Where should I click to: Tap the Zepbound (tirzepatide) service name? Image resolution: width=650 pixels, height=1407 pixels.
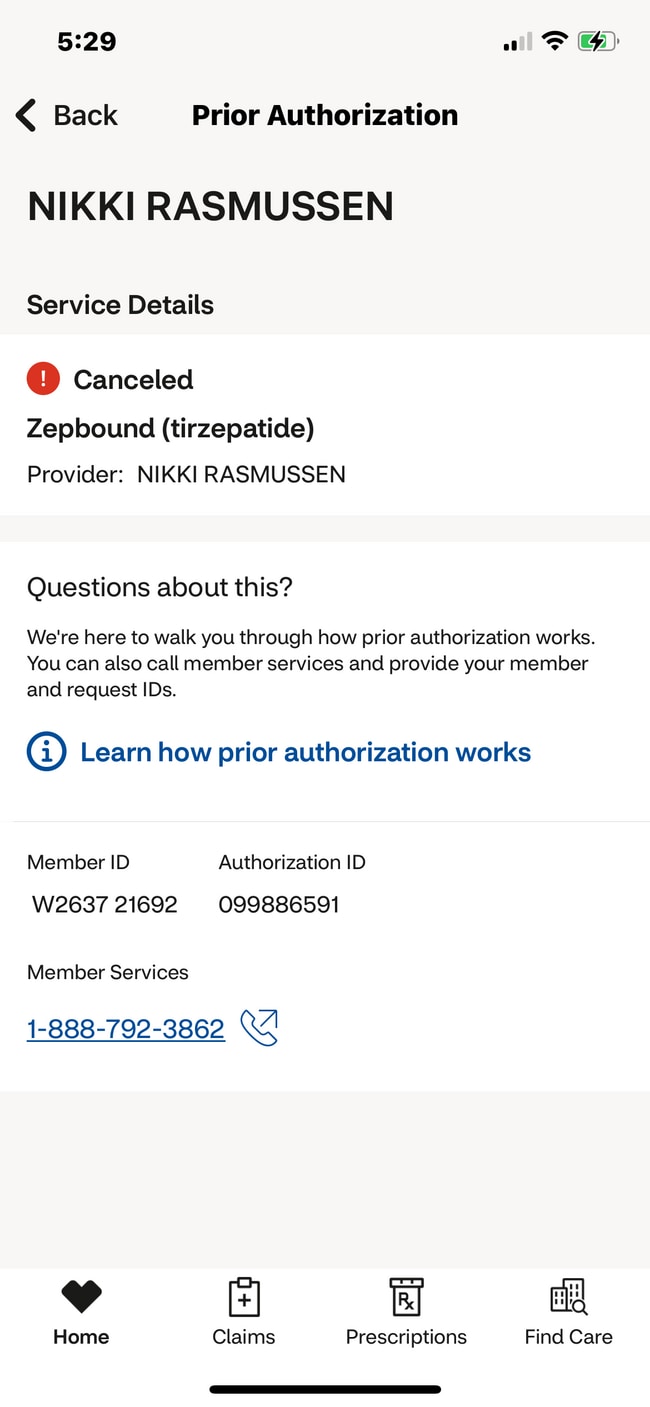coord(170,429)
